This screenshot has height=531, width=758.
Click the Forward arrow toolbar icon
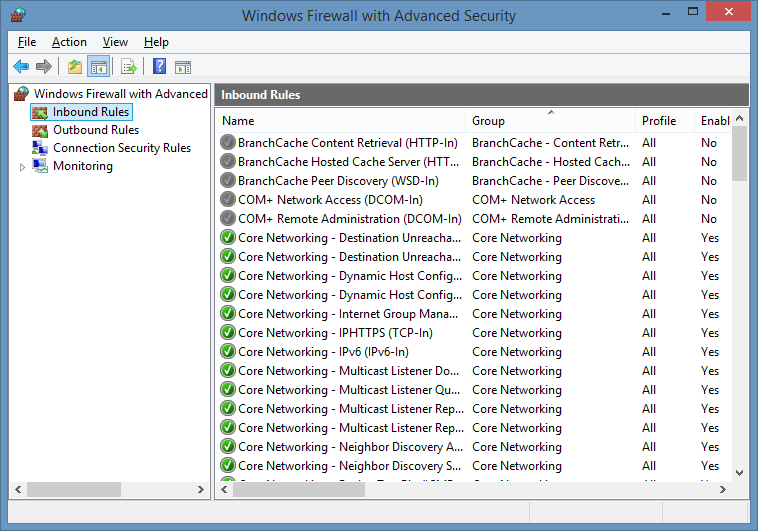44,66
